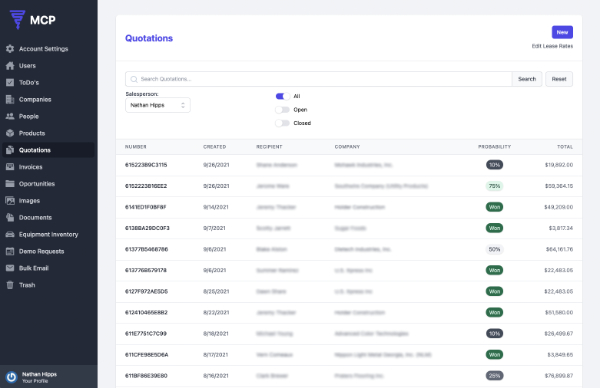Go to Equipment Inventory
The width and height of the screenshot is (600, 388).
[48, 234]
